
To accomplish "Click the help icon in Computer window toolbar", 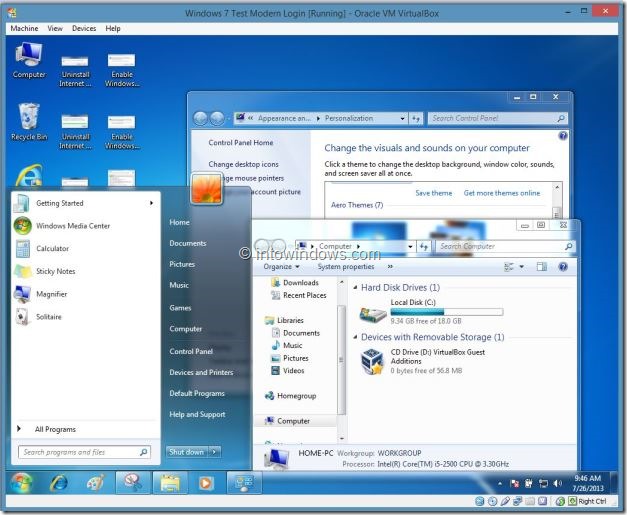I will point(563,267).
